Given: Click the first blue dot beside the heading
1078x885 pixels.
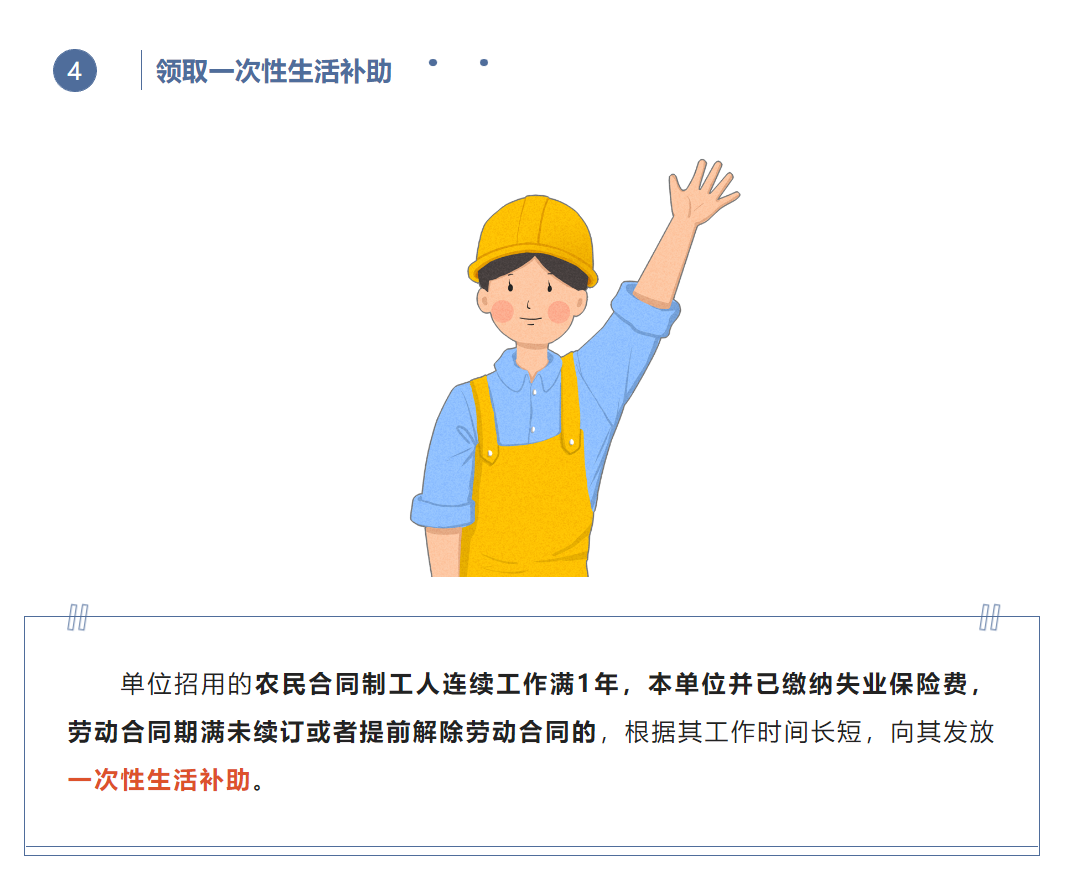Looking at the screenshot, I should pos(432,63).
